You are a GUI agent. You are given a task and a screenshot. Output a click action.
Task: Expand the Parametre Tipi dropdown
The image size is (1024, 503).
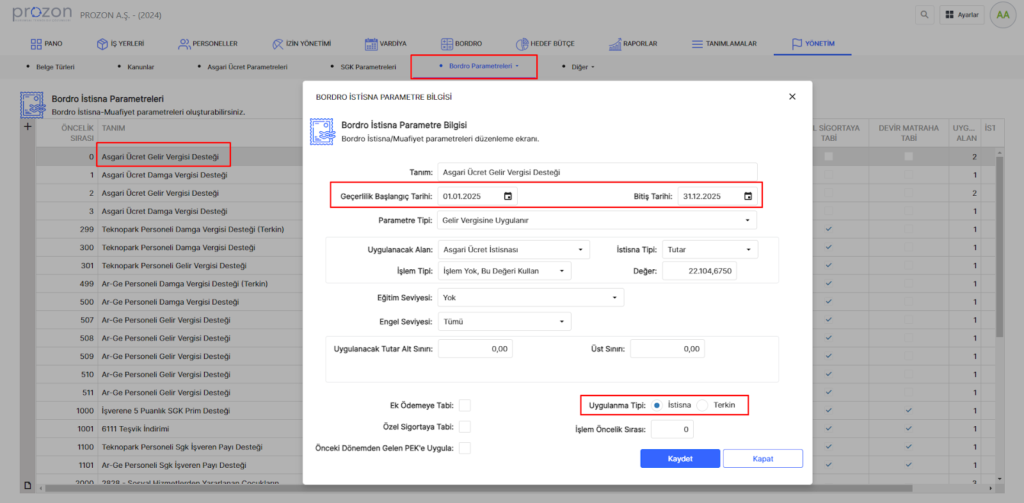[597, 220]
